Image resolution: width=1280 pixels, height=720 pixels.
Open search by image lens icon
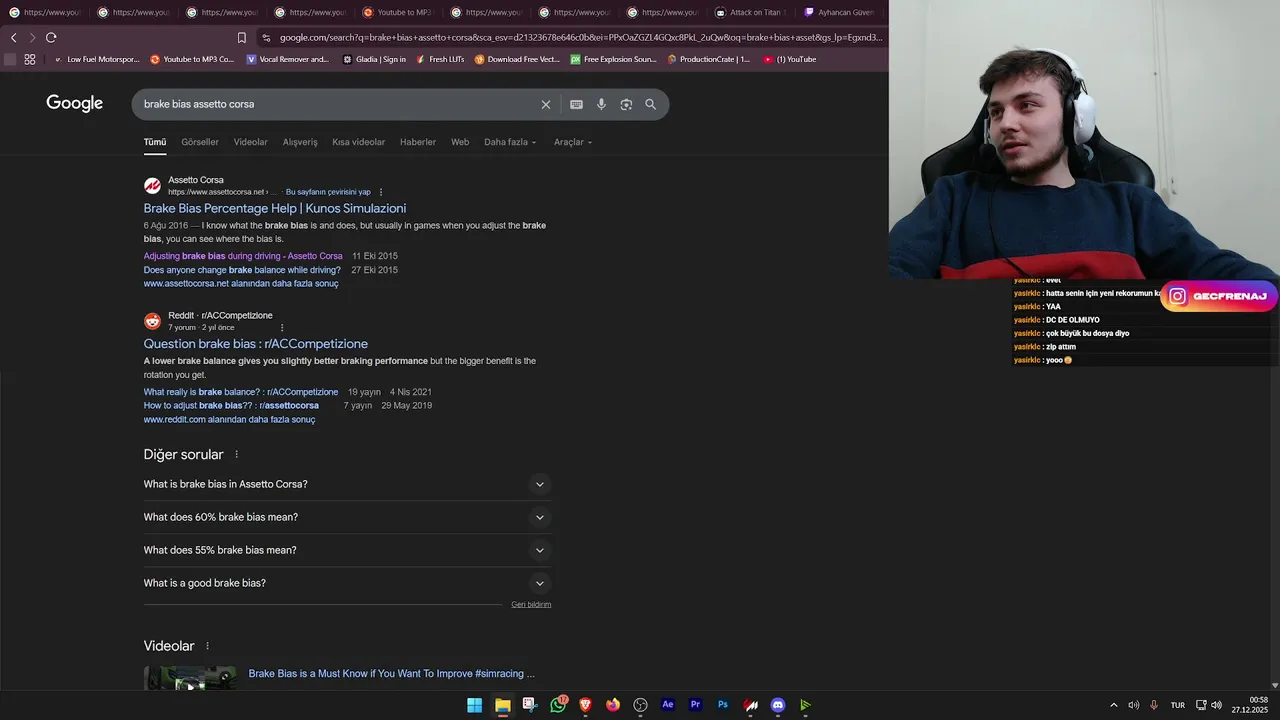pos(626,104)
